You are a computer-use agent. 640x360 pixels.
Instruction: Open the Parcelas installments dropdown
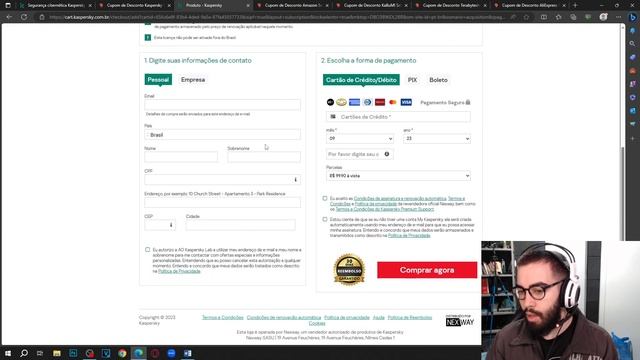(398, 176)
